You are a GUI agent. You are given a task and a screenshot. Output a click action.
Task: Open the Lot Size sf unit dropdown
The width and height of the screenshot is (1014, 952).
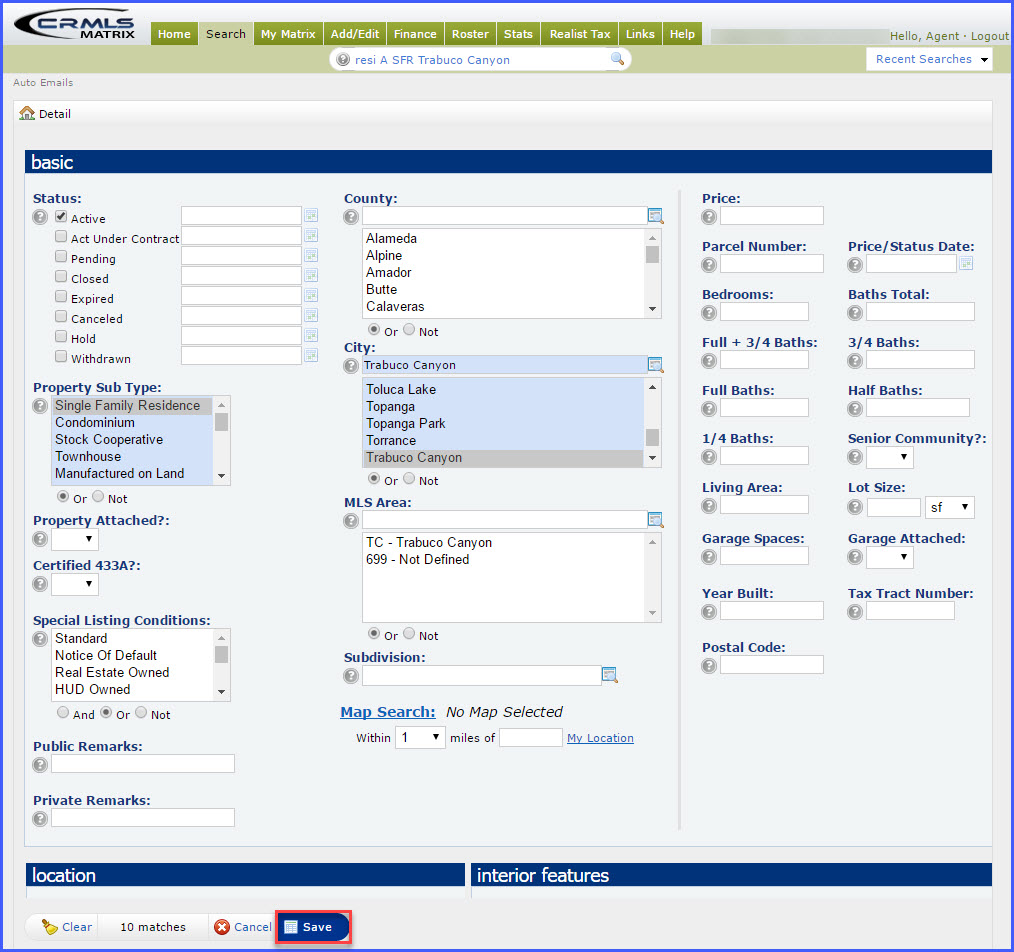949,508
